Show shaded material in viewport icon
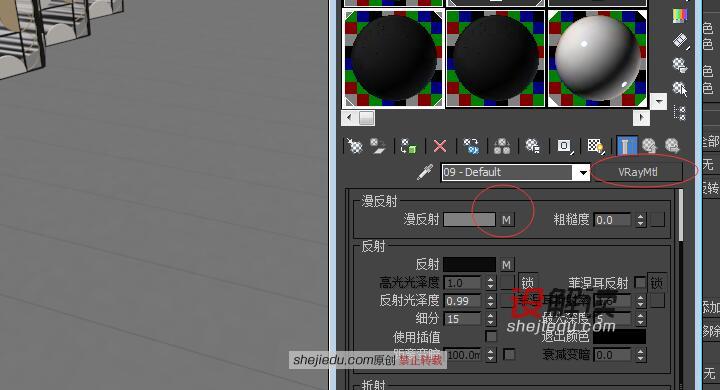This screenshot has width=720, height=390. pyautogui.click(x=596, y=146)
